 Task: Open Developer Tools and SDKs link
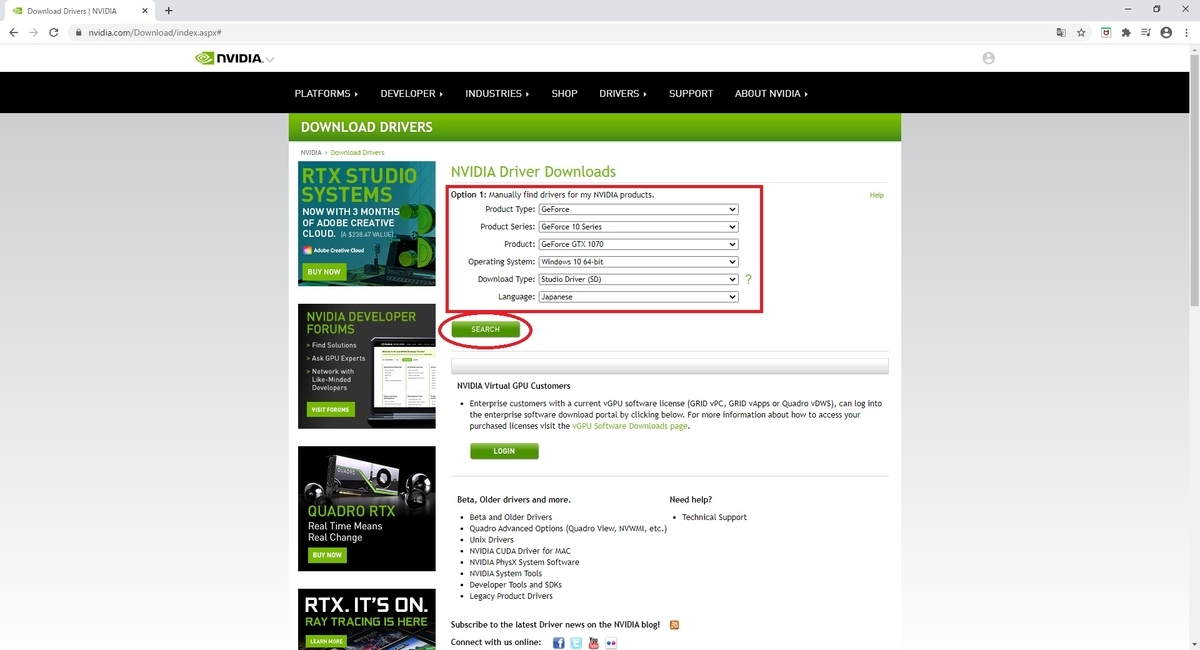click(516, 585)
